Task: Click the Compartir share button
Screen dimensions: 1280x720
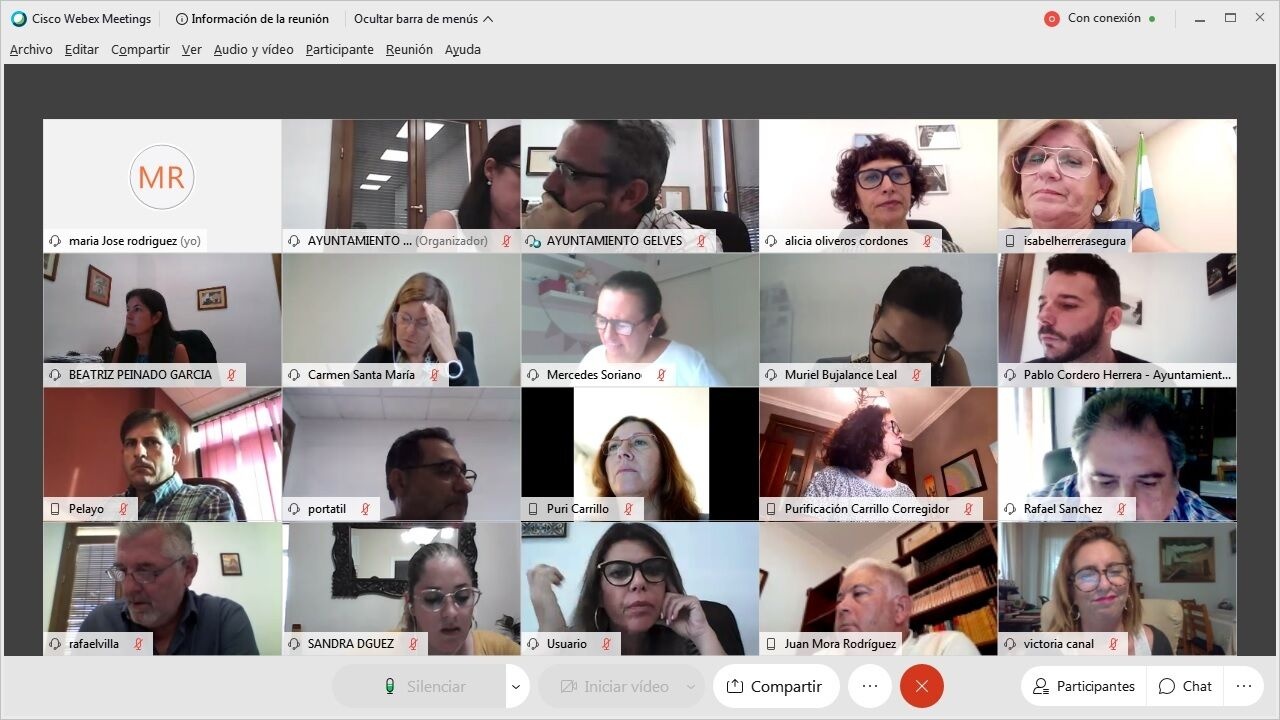Action: pyautogui.click(x=776, y=686)
